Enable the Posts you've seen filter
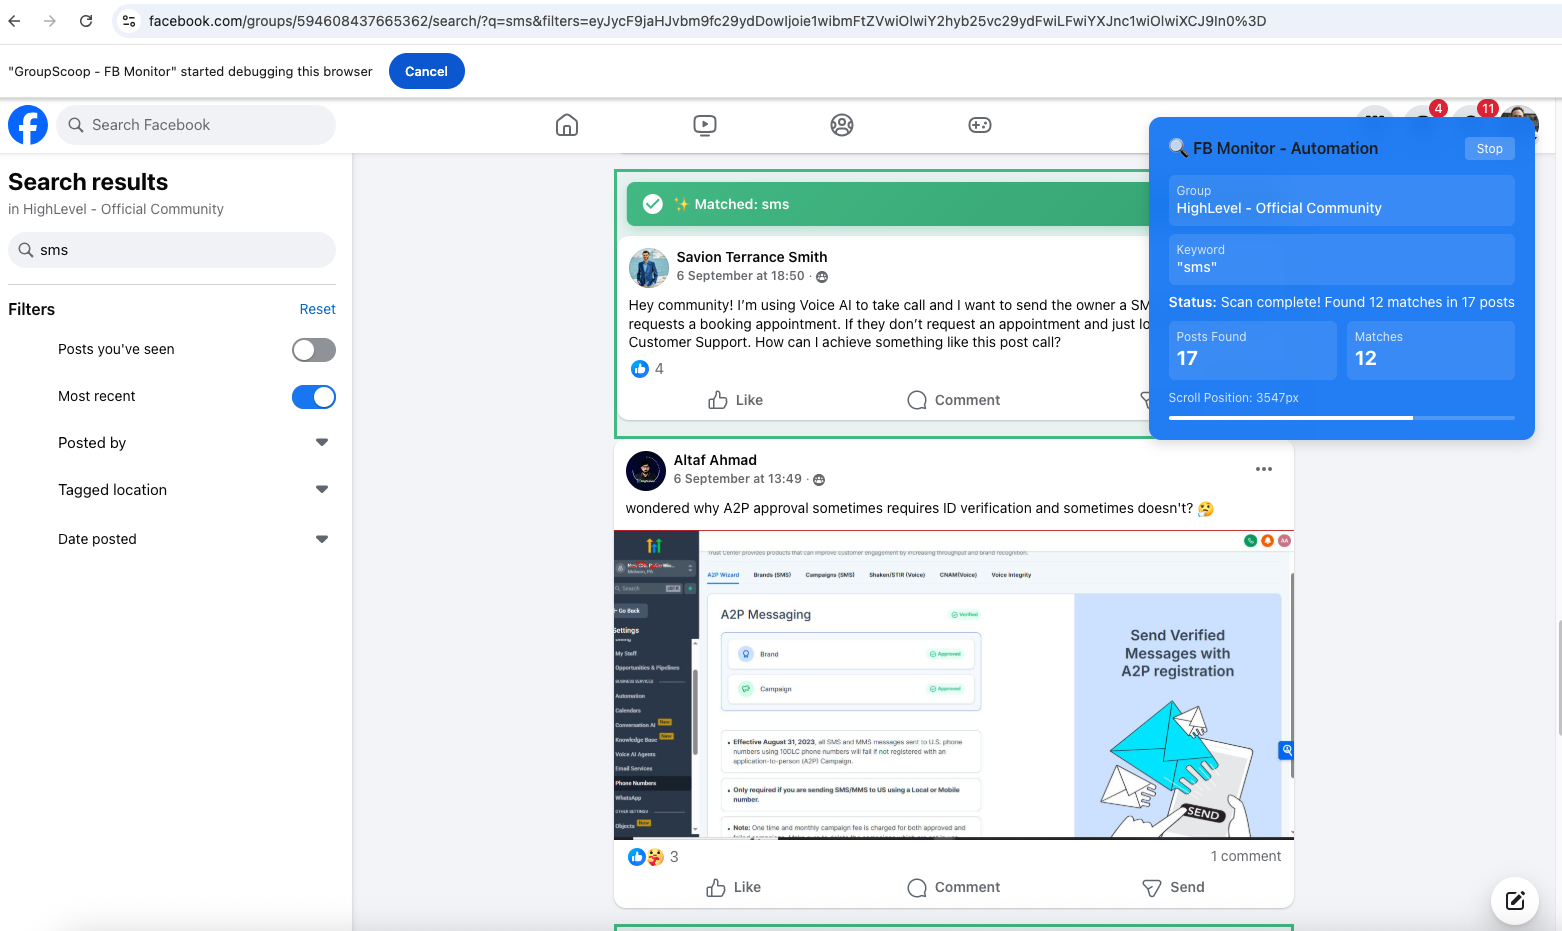 click(313, 349)
